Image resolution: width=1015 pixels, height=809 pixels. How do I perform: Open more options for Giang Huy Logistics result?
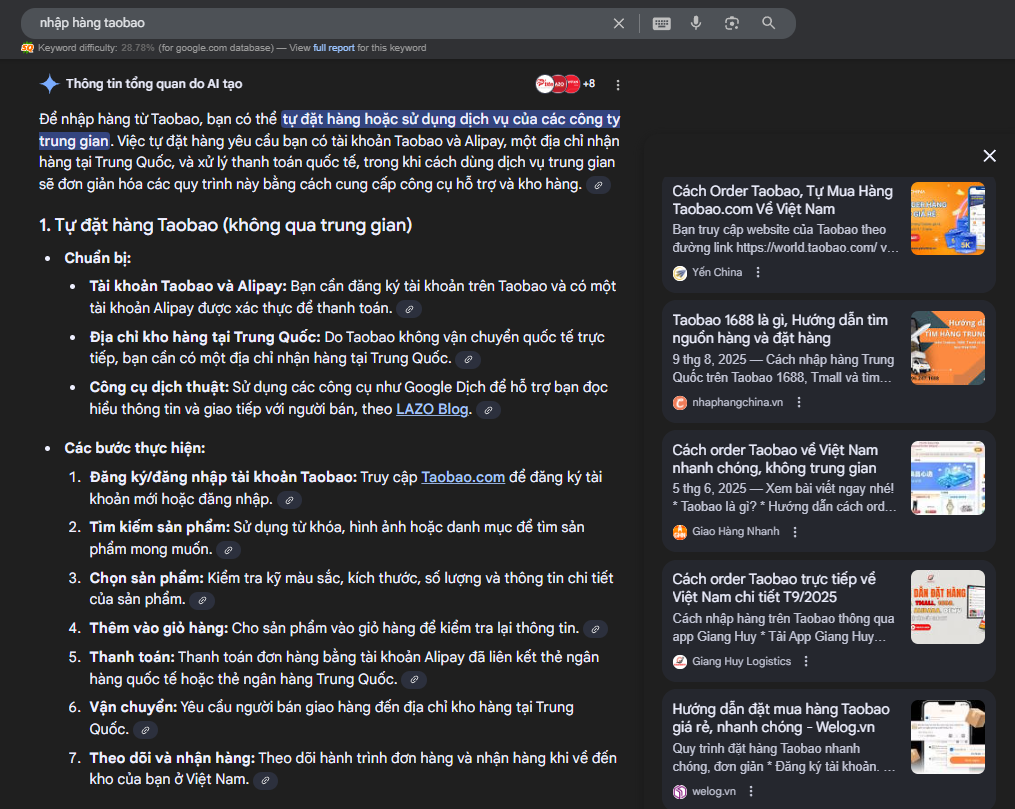click(x=806, y=661)
